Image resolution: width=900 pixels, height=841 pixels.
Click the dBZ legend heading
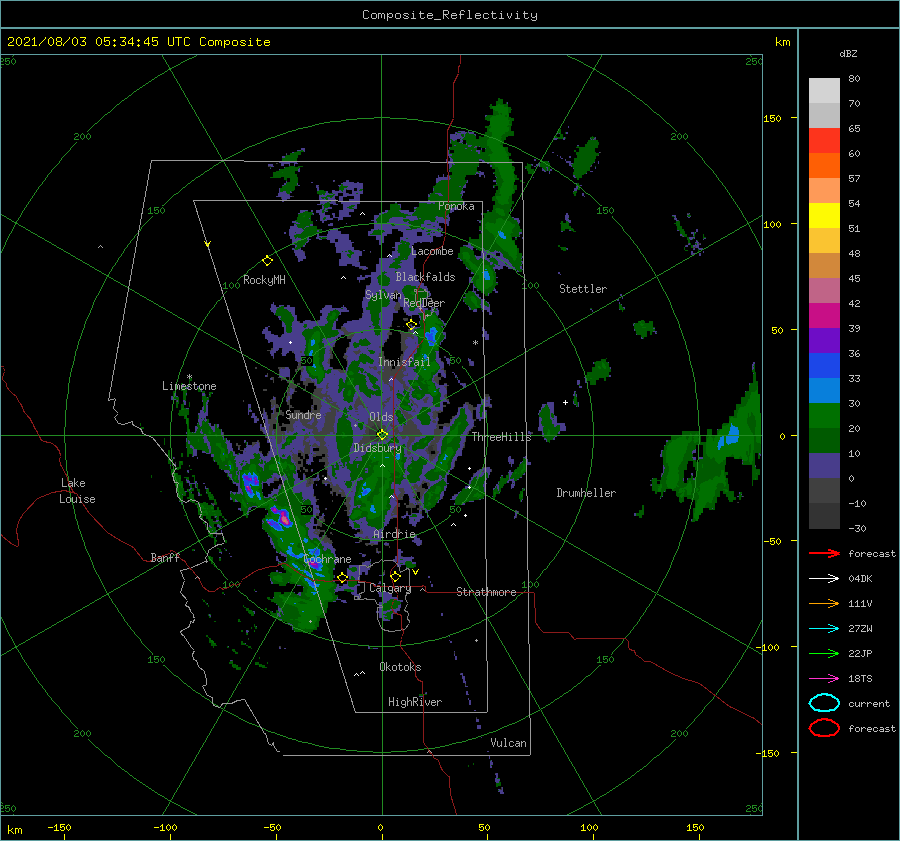848,53
